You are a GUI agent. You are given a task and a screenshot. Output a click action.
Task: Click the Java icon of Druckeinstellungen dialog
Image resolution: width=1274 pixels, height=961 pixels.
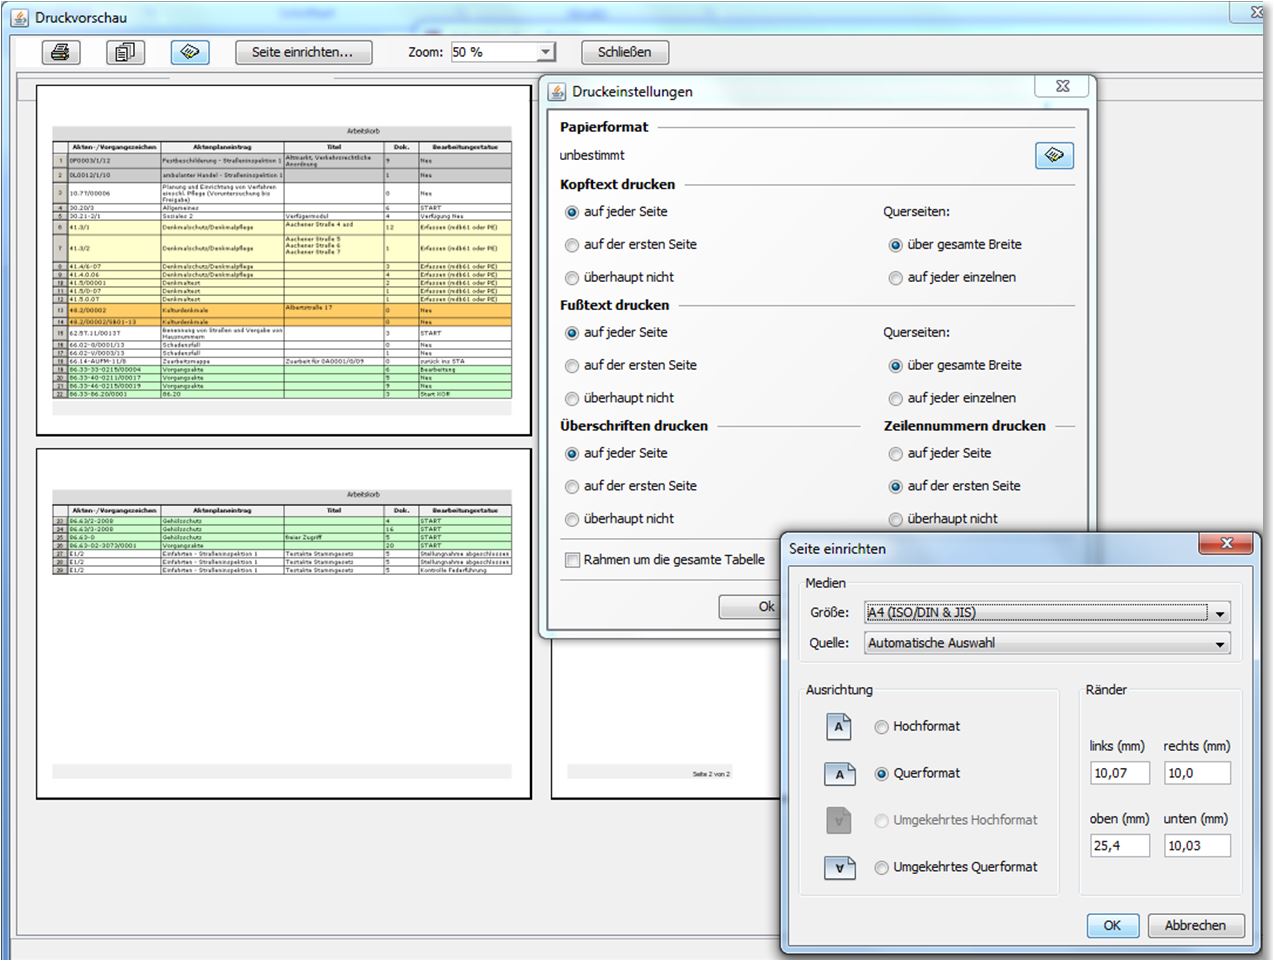(558, 91)
